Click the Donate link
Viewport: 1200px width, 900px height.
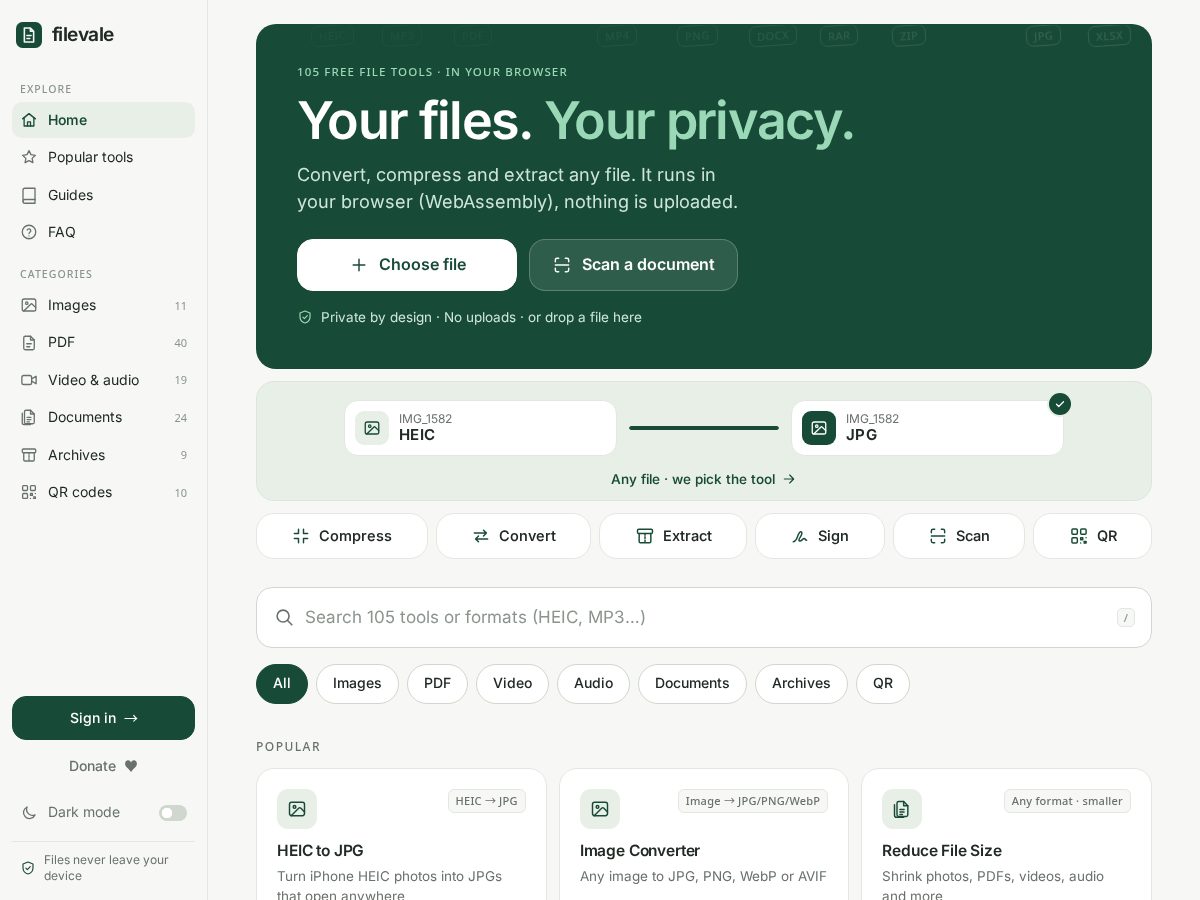click(x=103, y=766)
